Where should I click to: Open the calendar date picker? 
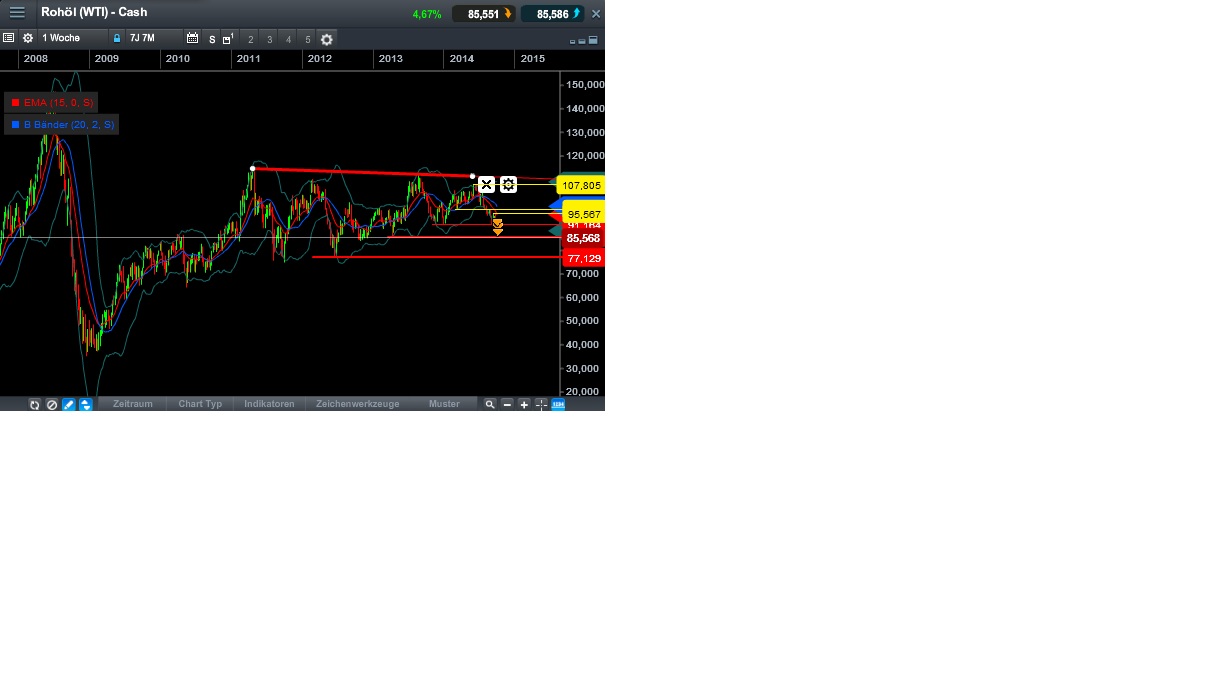192,38
